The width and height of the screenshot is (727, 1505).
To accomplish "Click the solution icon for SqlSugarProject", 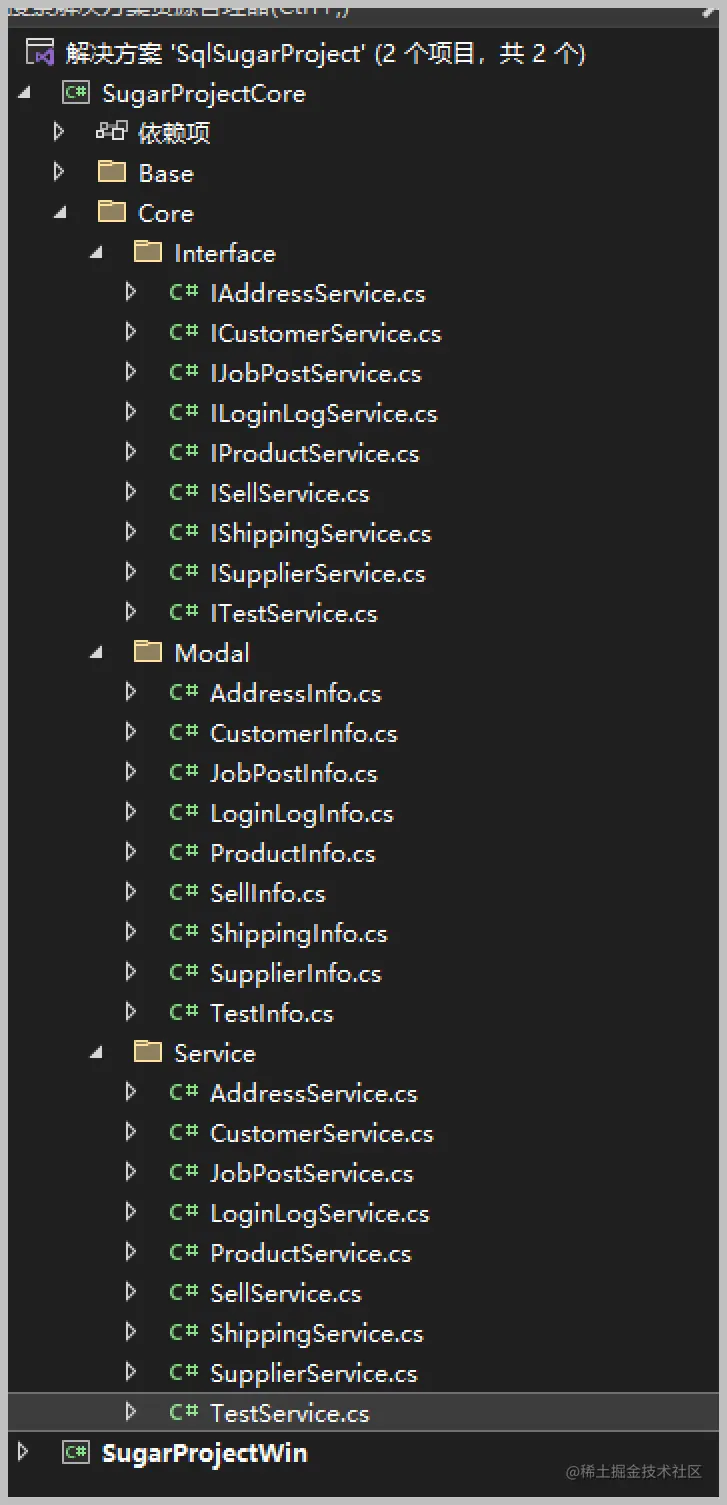I will click(x=40, y=52).
